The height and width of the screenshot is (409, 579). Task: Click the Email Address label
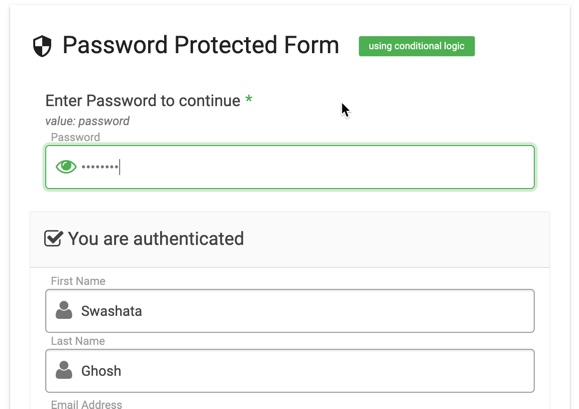(x=86, y=404)
